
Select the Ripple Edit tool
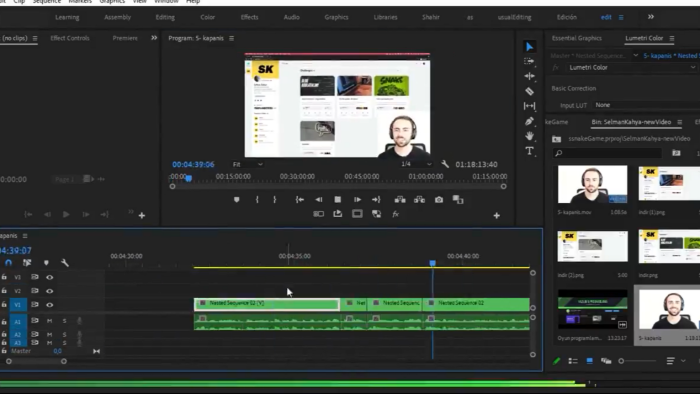tap(529, 76)
